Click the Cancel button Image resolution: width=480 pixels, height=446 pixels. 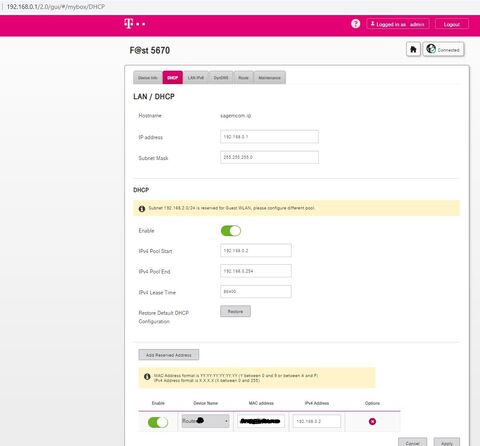tap(412, 443)
